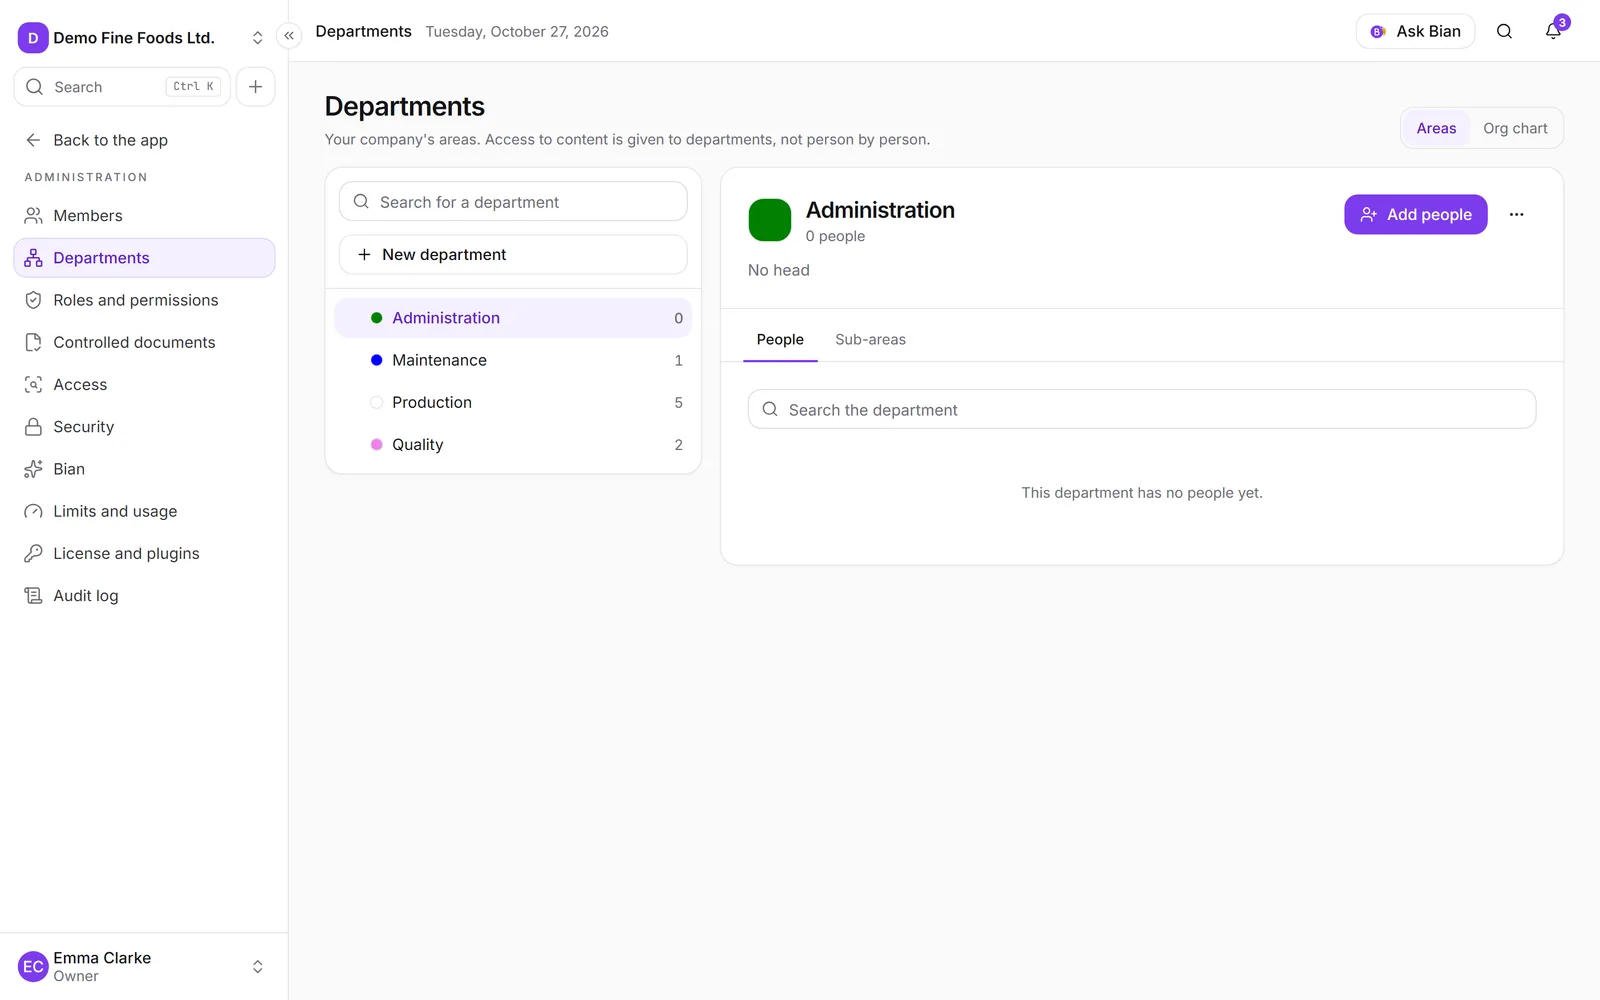Click the notifications bell icon
Viewport: 1600px width, 1000px height.
(1553, 31)
